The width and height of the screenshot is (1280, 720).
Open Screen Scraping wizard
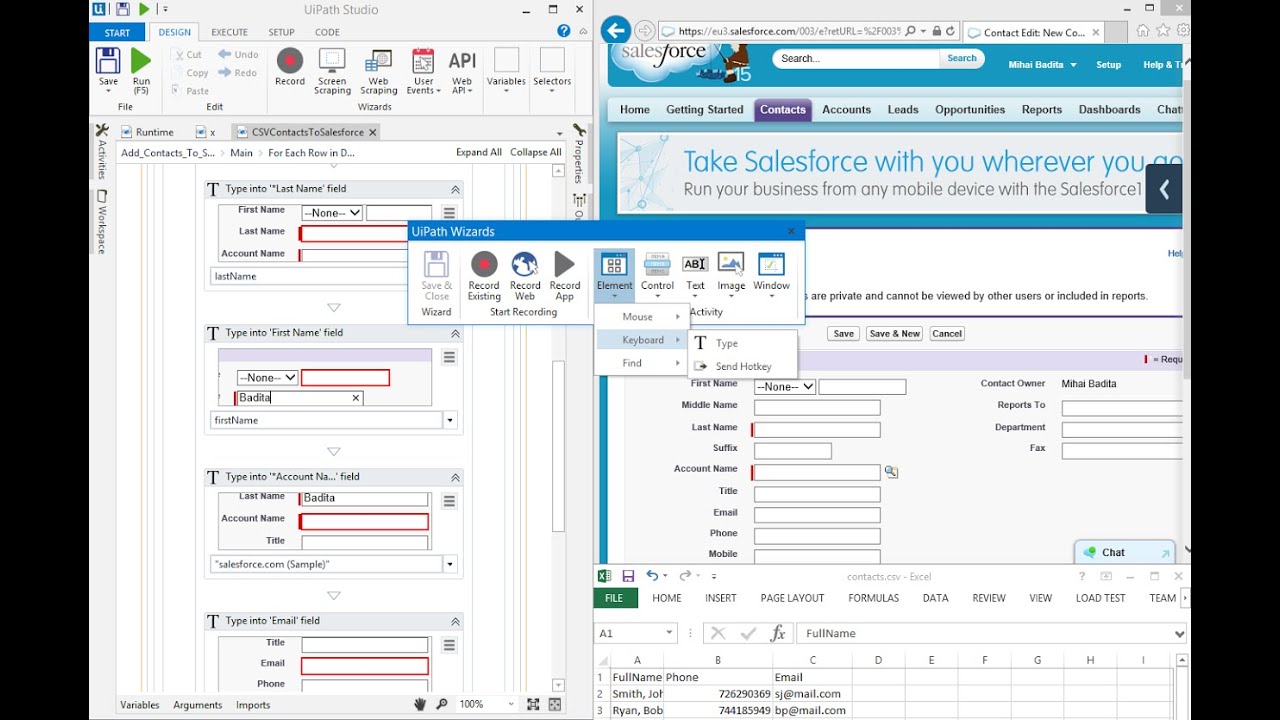332,71
